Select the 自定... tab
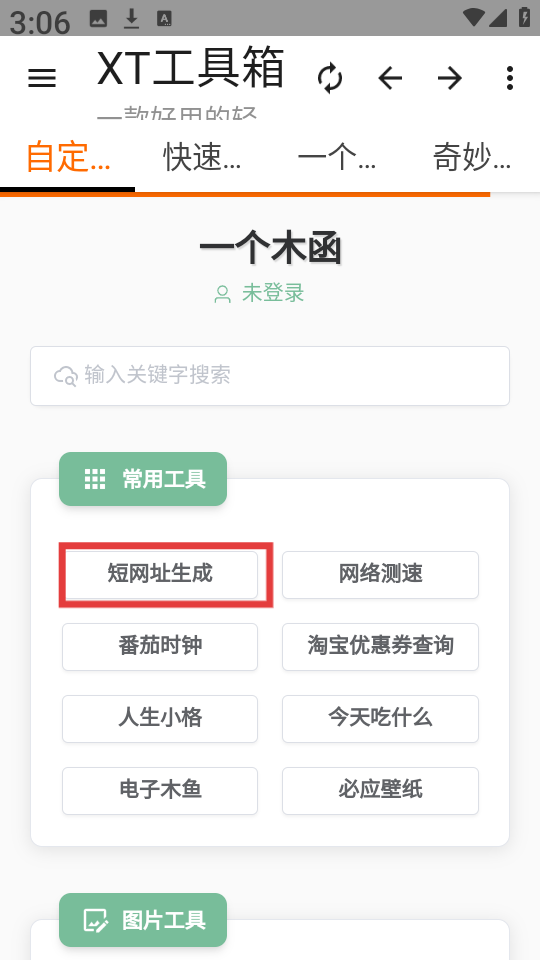The height and width of the screenshot is (960, 540). tap(67, 157)
